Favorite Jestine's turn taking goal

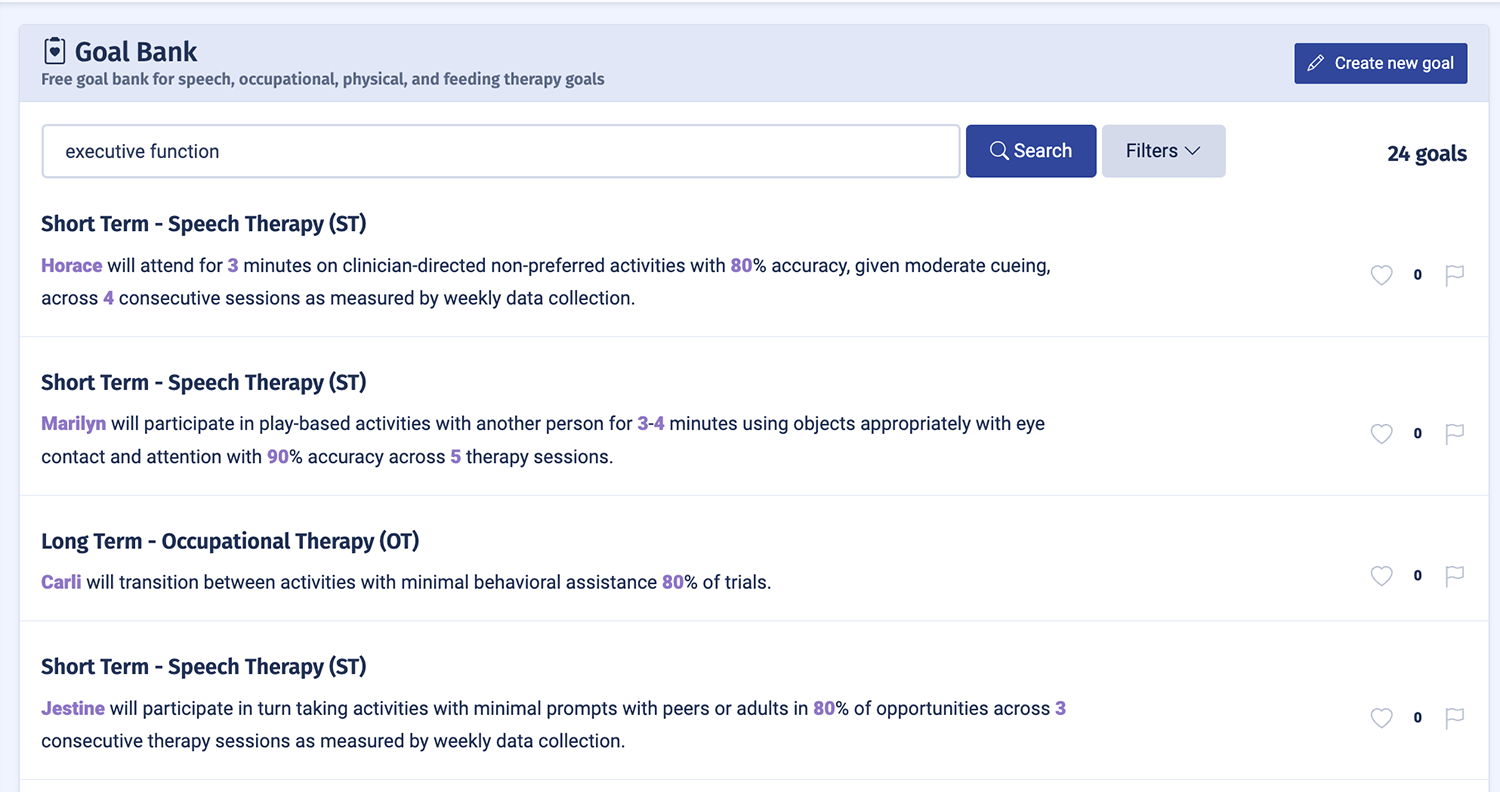[1381, 718]
